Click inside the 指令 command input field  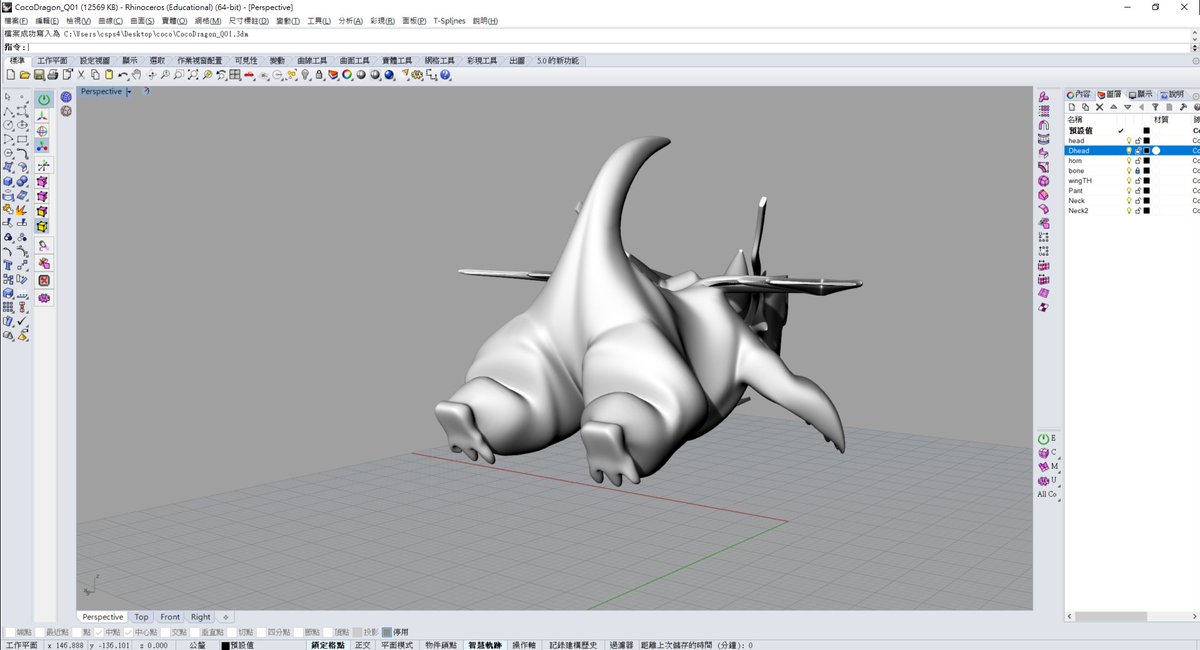(610, 47)
